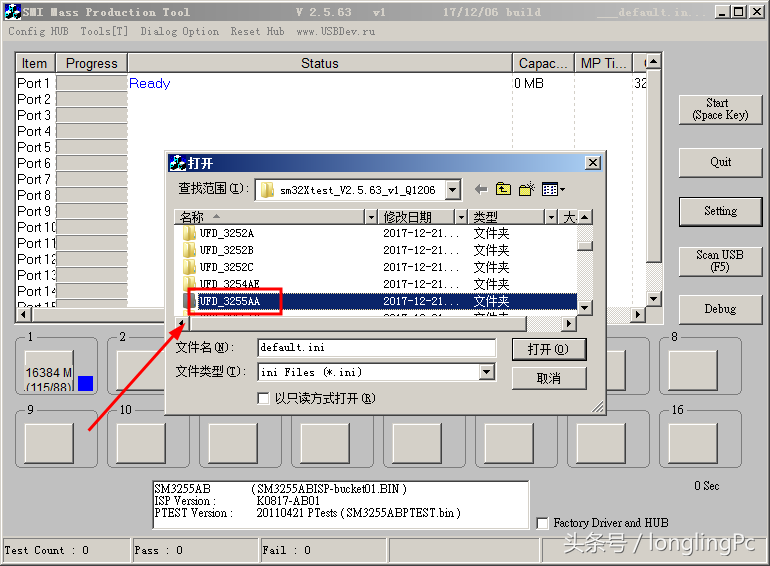This screenshot has width=770, height=566.
Task: Cancel the dialog with 取消 button
Action: 549,378
